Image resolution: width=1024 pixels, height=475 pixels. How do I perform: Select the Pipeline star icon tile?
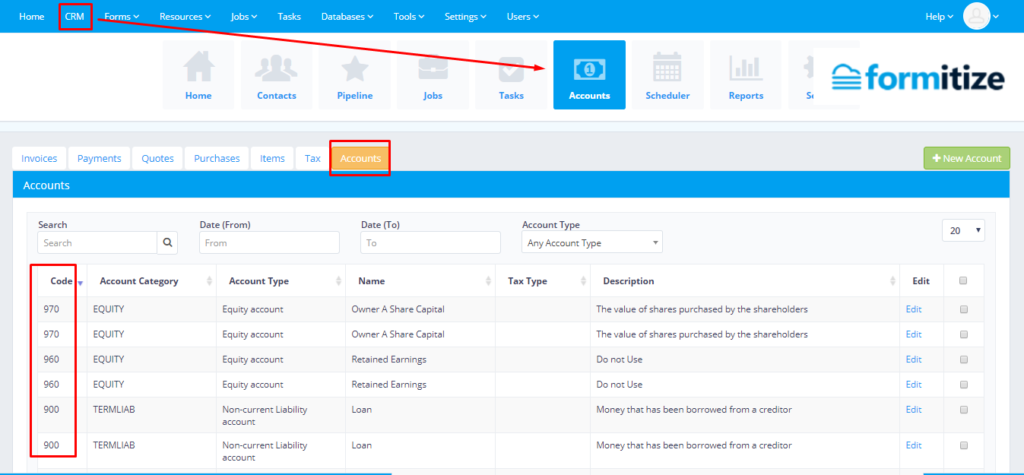click(354, 75)
